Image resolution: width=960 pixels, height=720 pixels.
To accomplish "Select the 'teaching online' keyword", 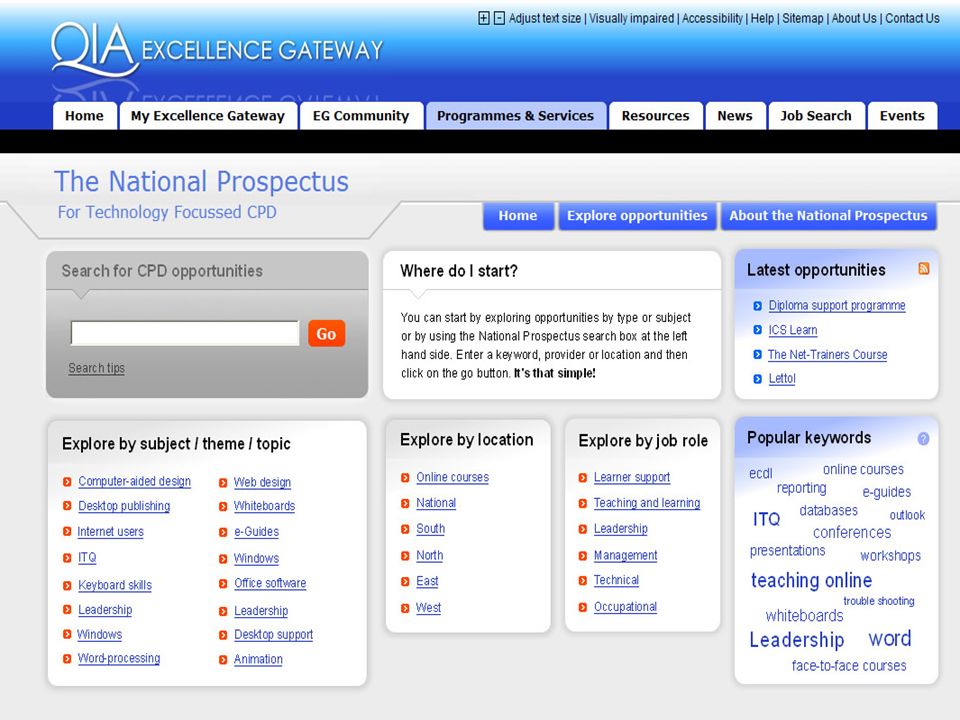I will coord(812,580).
